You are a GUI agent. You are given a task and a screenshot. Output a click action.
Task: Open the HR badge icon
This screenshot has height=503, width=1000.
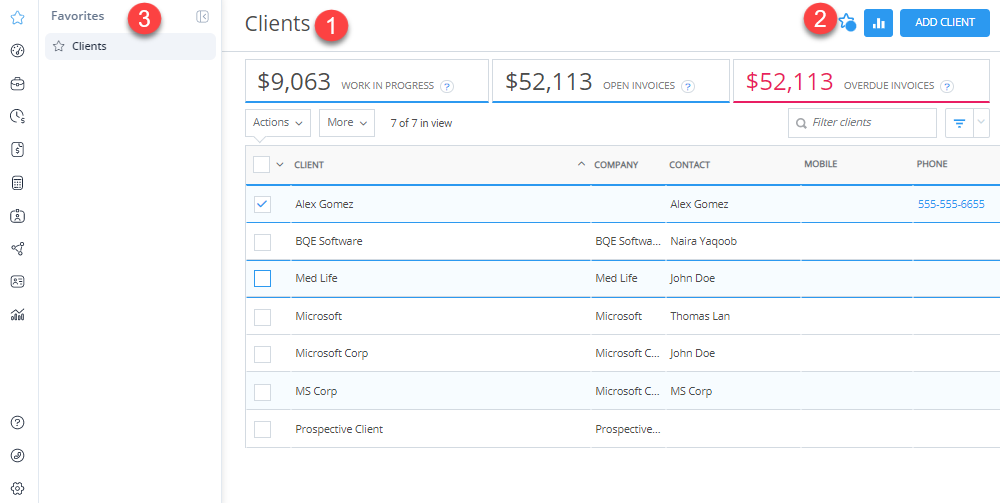coord(18,216)
